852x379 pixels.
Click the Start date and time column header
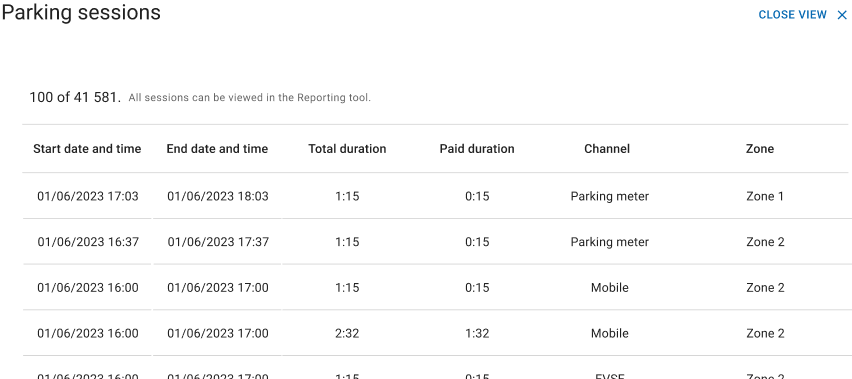87,149
